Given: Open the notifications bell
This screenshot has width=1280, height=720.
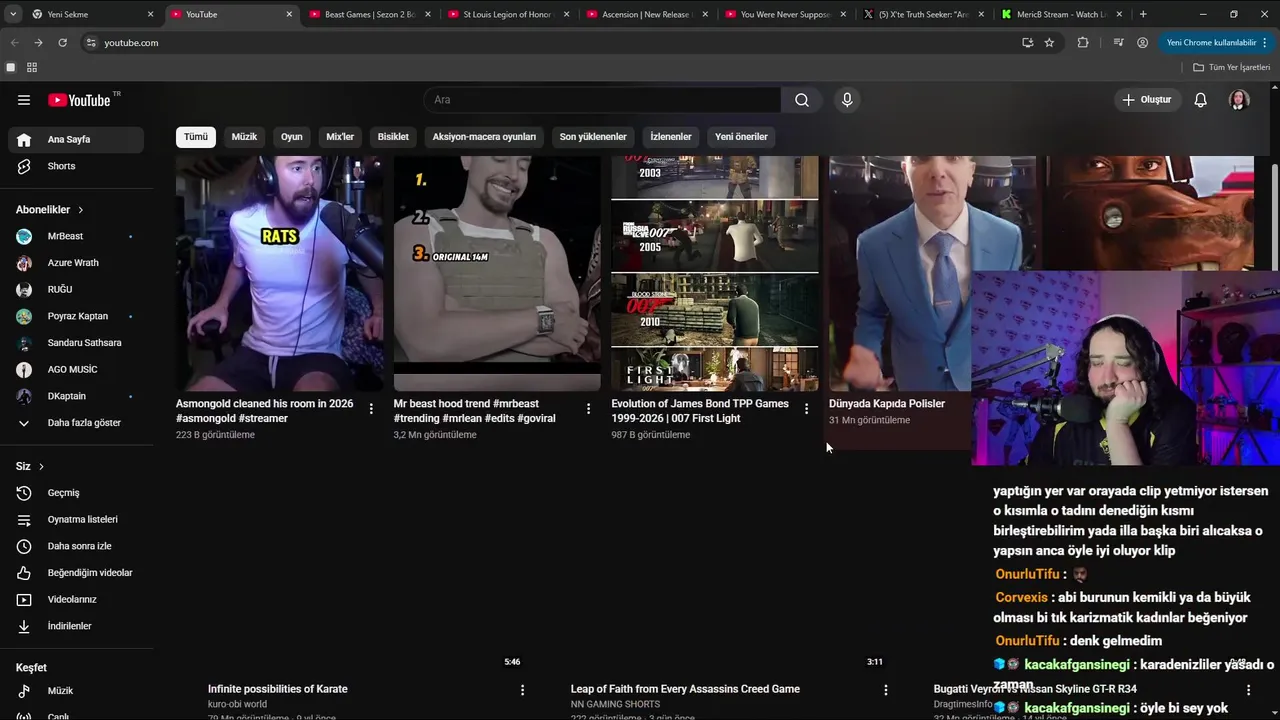Looking at the screenshot, I should (1200, 100).
